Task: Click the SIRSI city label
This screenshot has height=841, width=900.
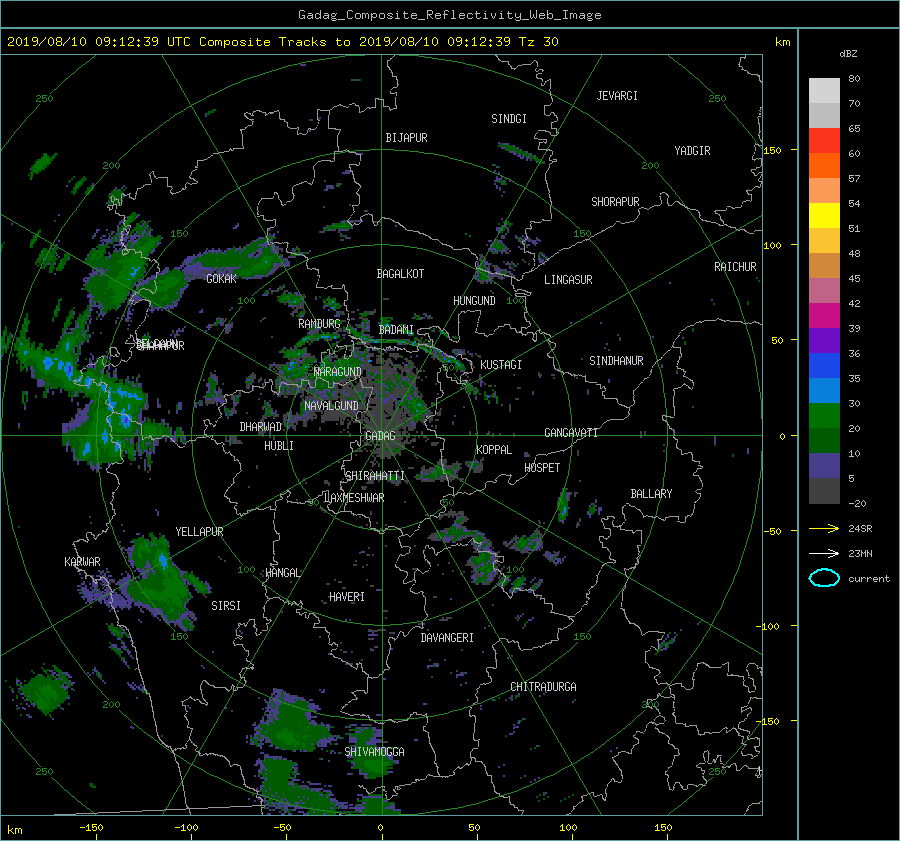Action: [226, 606]
